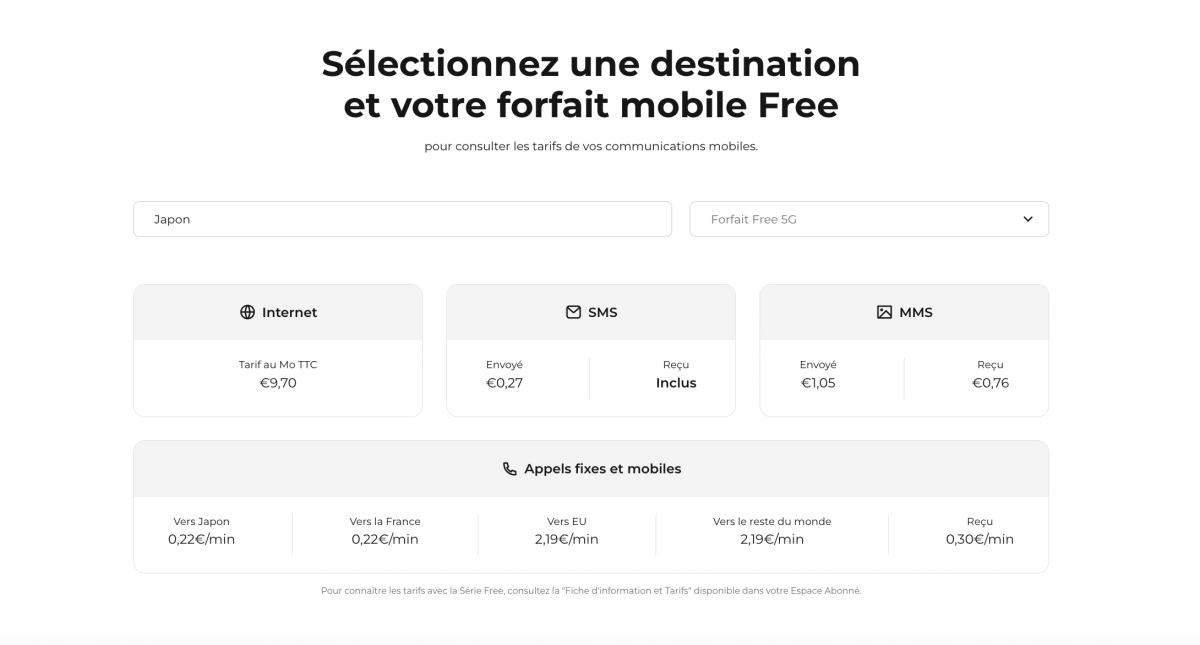1200x645 pixels.
Task: Expand the Forfait Free 5G dropdown arrow
Action: tap(1027, 219)
